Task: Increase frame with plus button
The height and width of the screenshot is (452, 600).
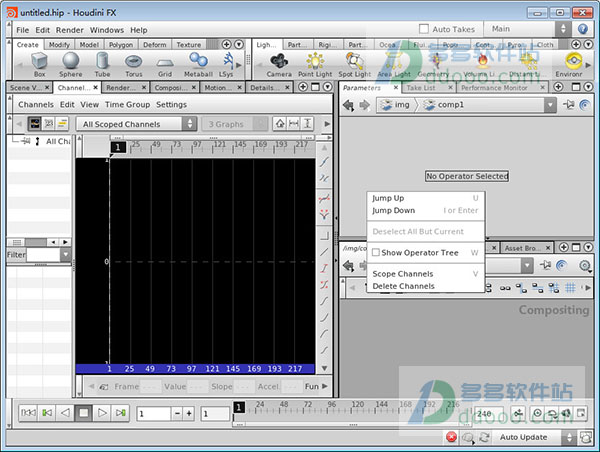Action: click(189, 413)
